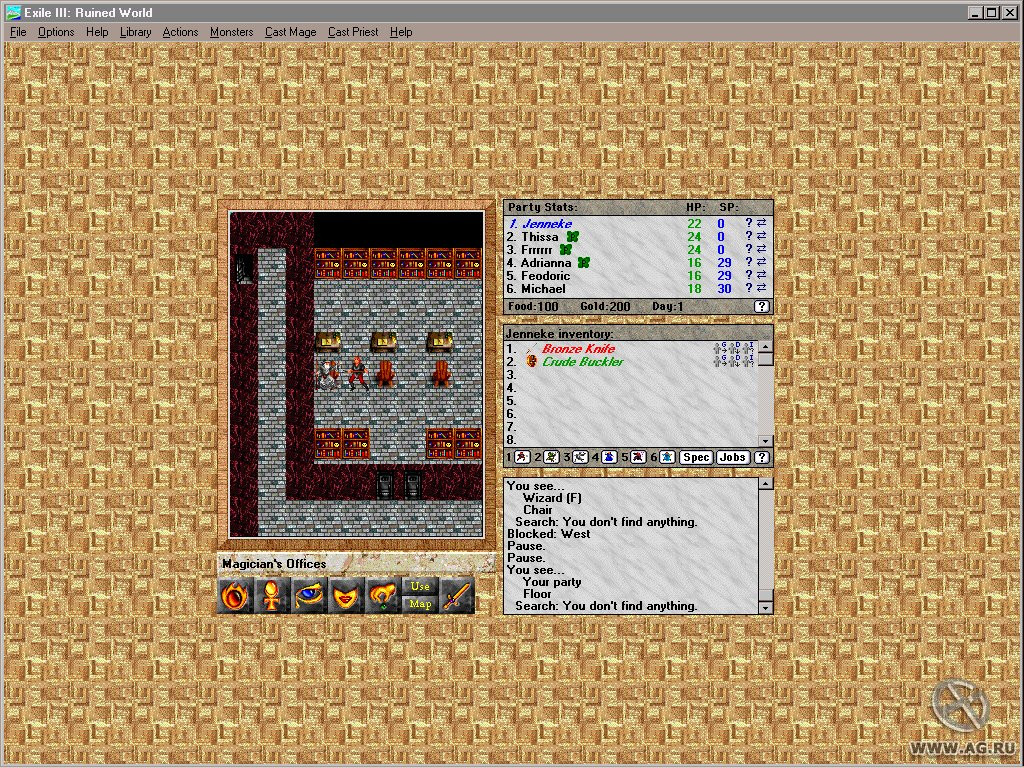Show special items with Spec button
The width and height of the screenshot is (1024, 768).
click(x=696, y=457)
